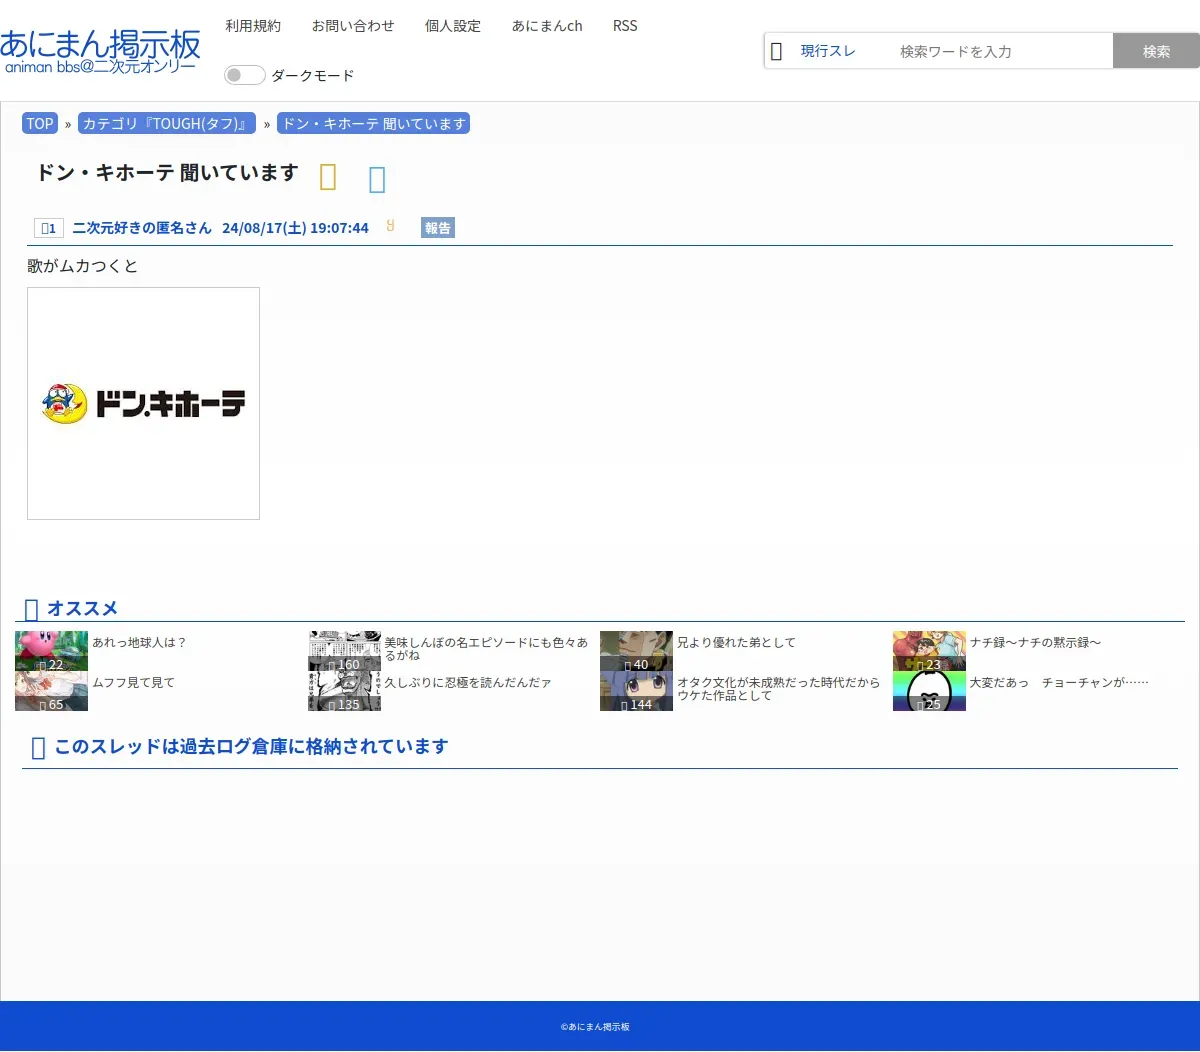
Task: Open thread 大変だあっ チョーチャンが……
Action: [1059, 683]
